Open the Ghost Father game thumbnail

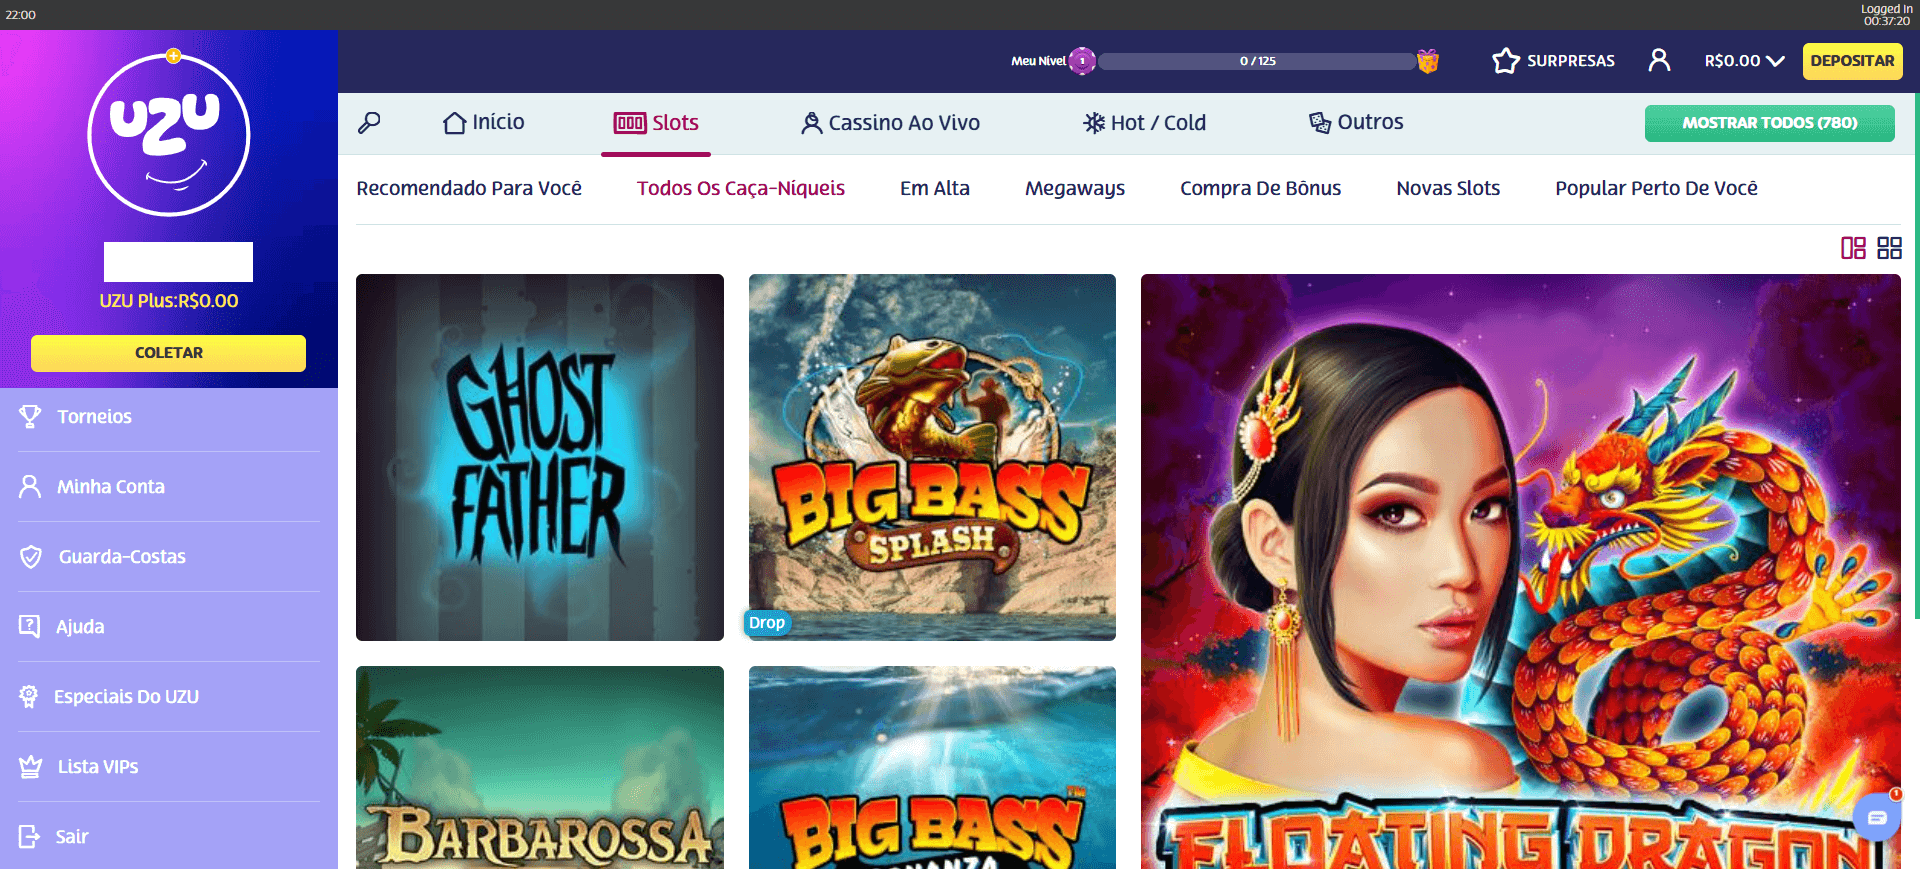pyautogui.click(x=540, y=457)
